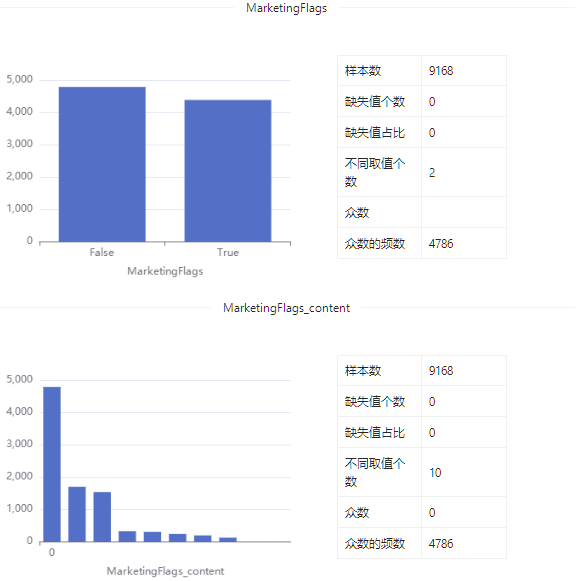
Task: Click the True bar in MarketingFlags chart
Action: pos(228,171)
